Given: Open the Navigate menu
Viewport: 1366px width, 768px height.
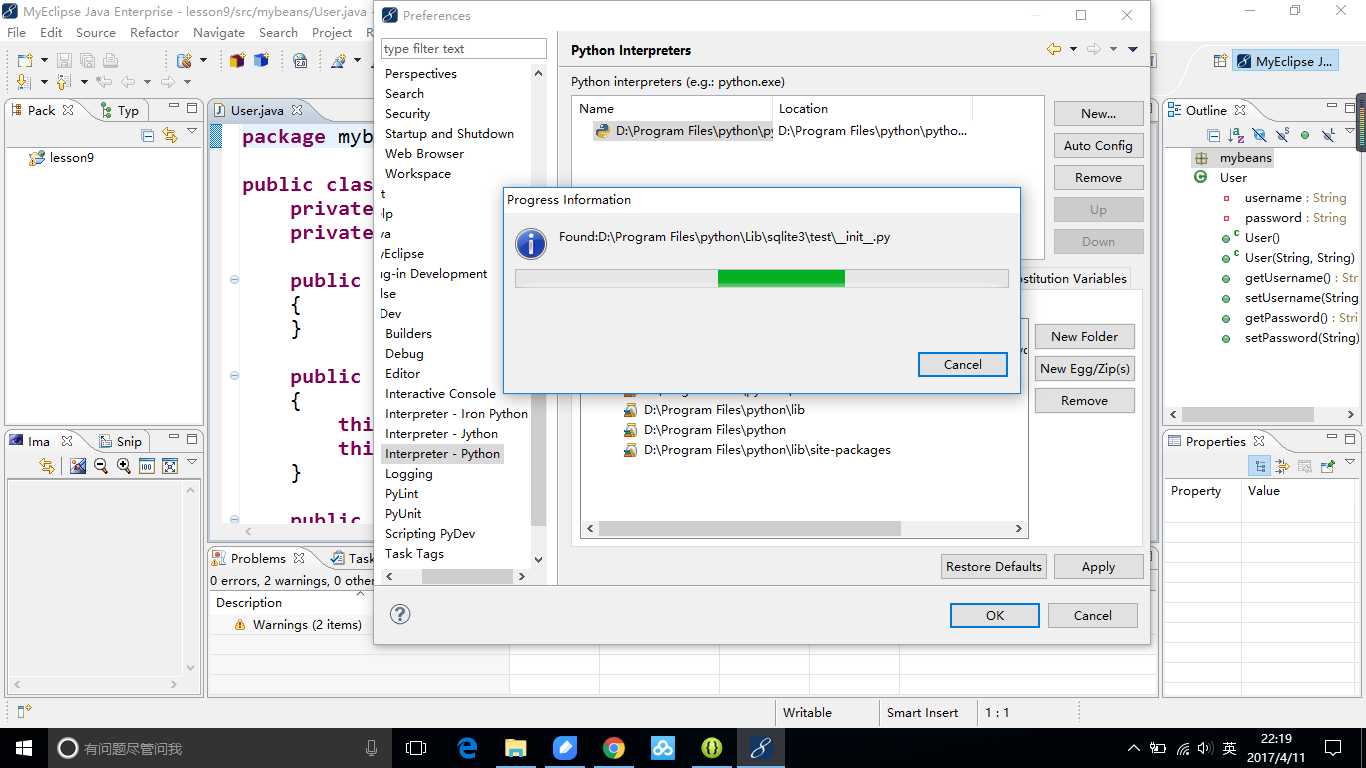Looking at the screenshot, I should 219,32.
